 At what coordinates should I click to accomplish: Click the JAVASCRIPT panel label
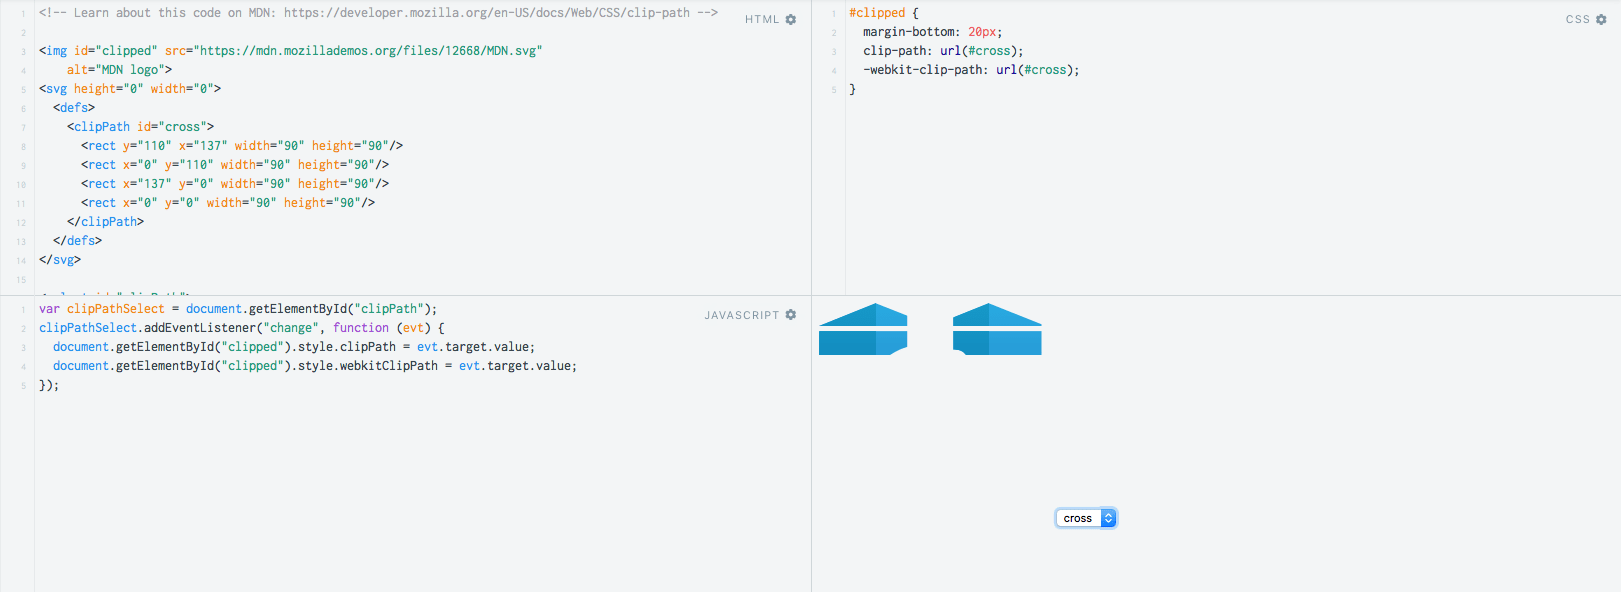coord(742,315)
